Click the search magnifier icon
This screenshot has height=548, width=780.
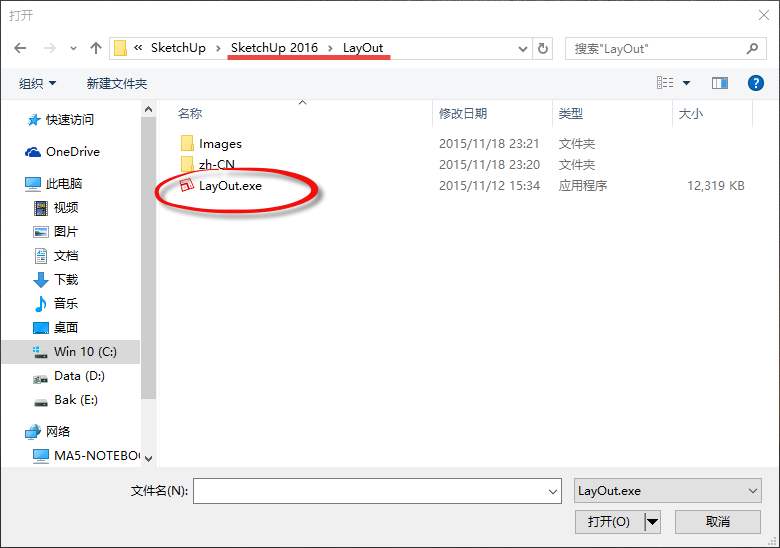coord(753,49)
